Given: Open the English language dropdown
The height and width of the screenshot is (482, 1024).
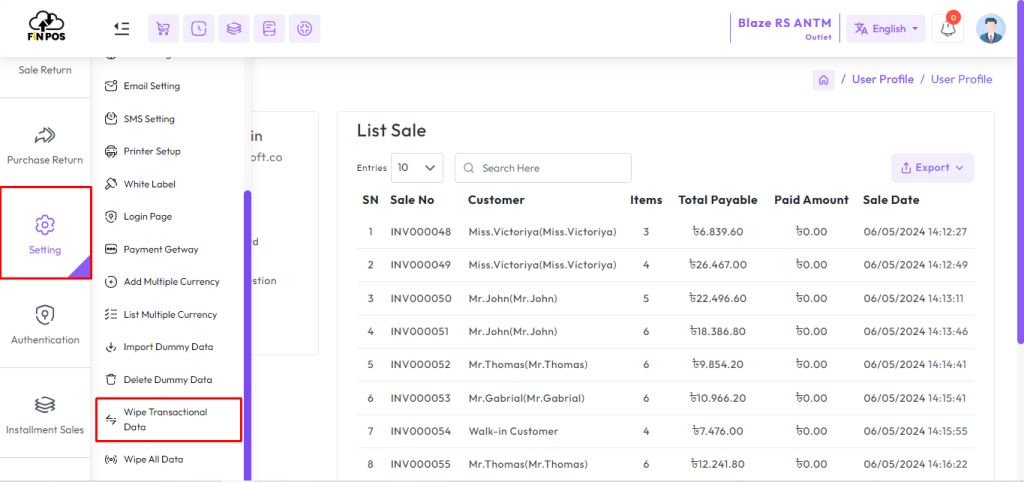Looking at the screenshot, I should (x=886, y=29).
